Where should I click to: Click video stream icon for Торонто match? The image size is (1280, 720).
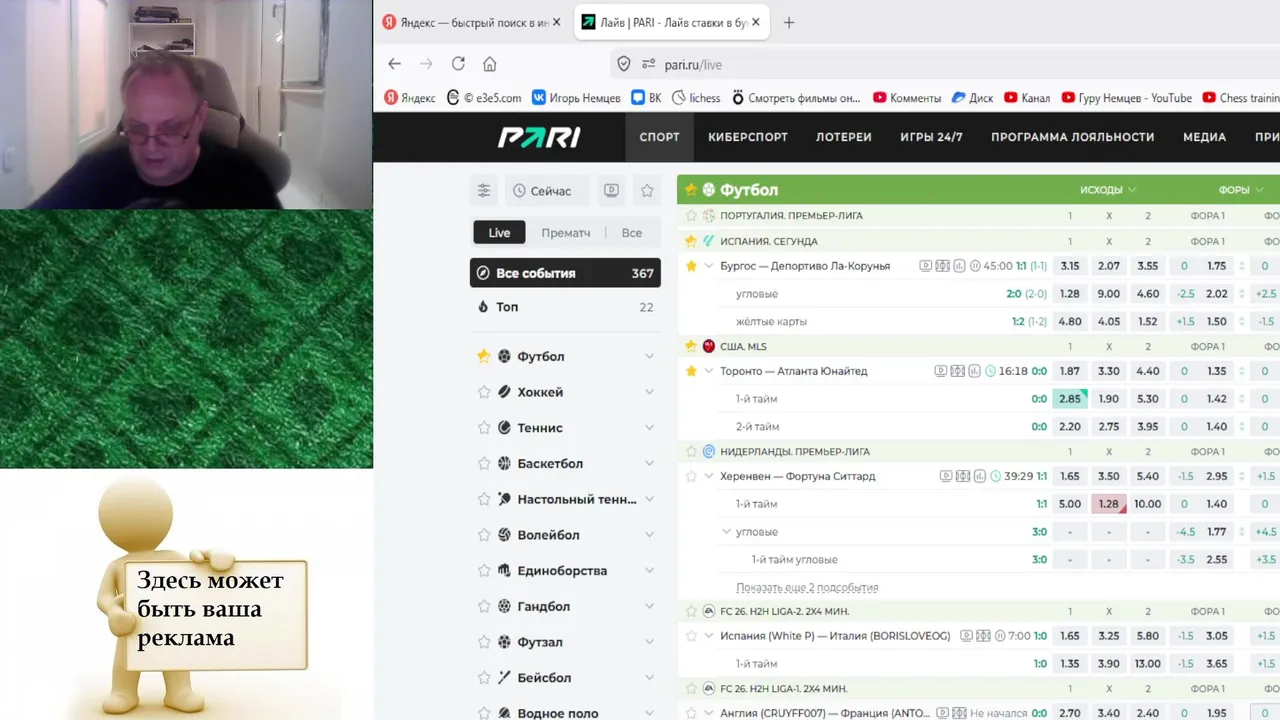pos(941,371)
